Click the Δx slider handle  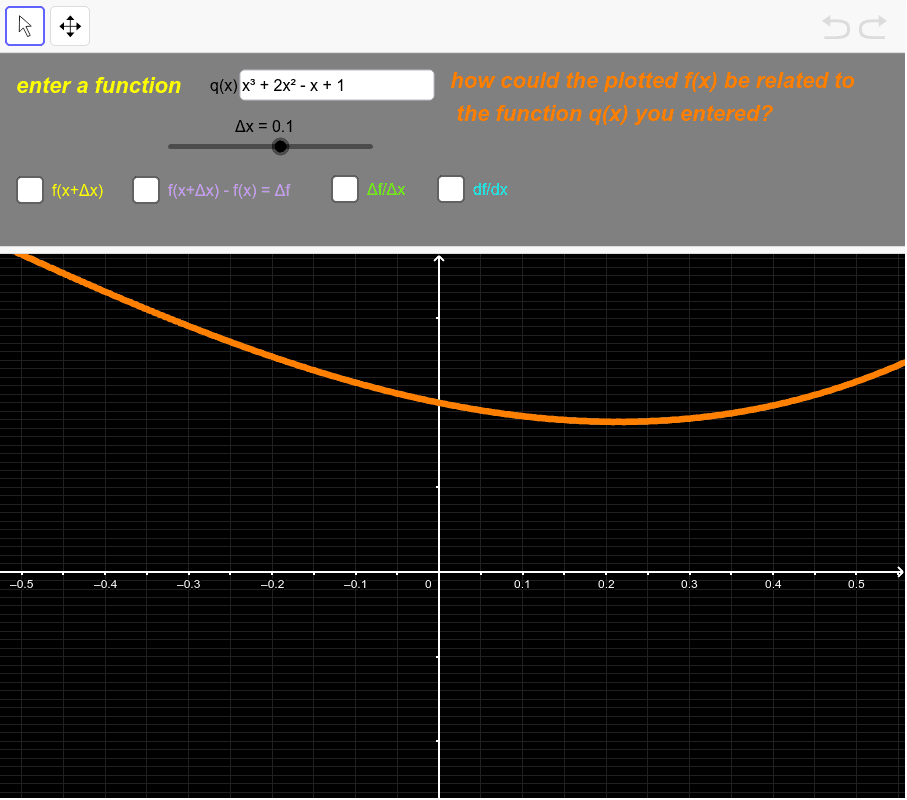[x=281, y=147]
